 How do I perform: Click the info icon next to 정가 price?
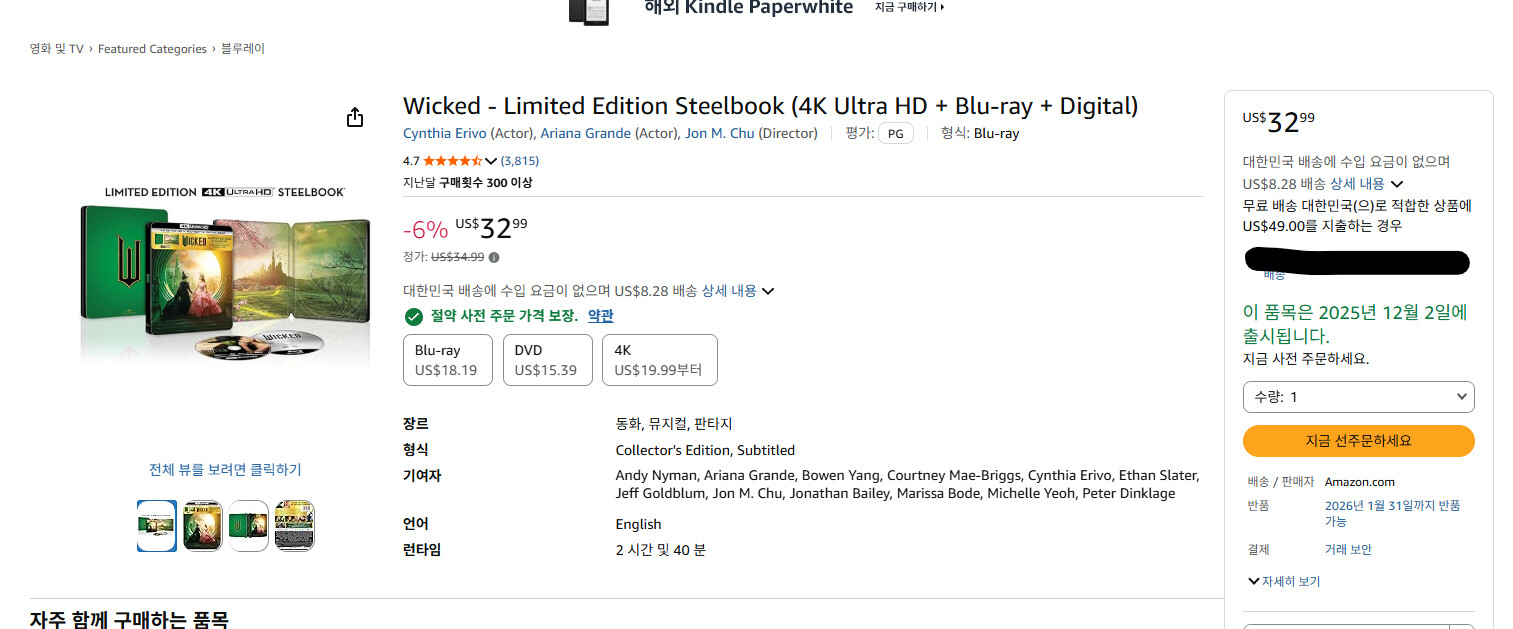494,257
